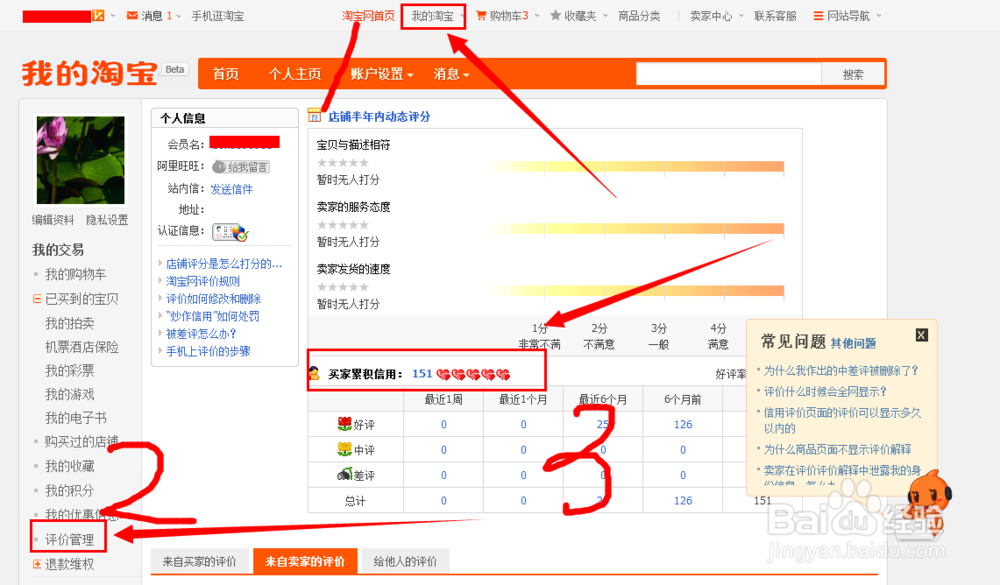The height and width of the screenshot is (585, 1000).
Task: Click the 消息 envelope icon in the top bar
Action: (x=132, y=15)
